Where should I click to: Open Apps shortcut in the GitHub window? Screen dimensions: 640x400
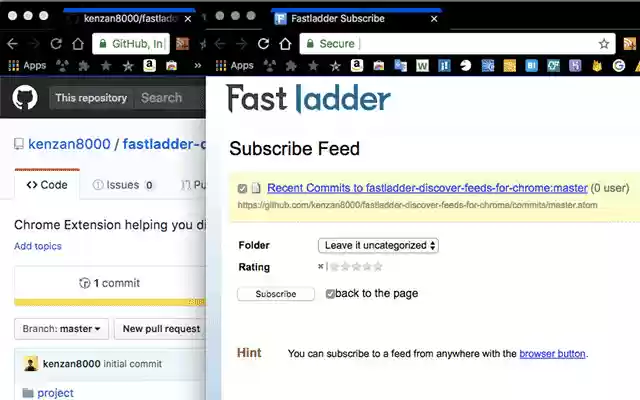(27, 65)
